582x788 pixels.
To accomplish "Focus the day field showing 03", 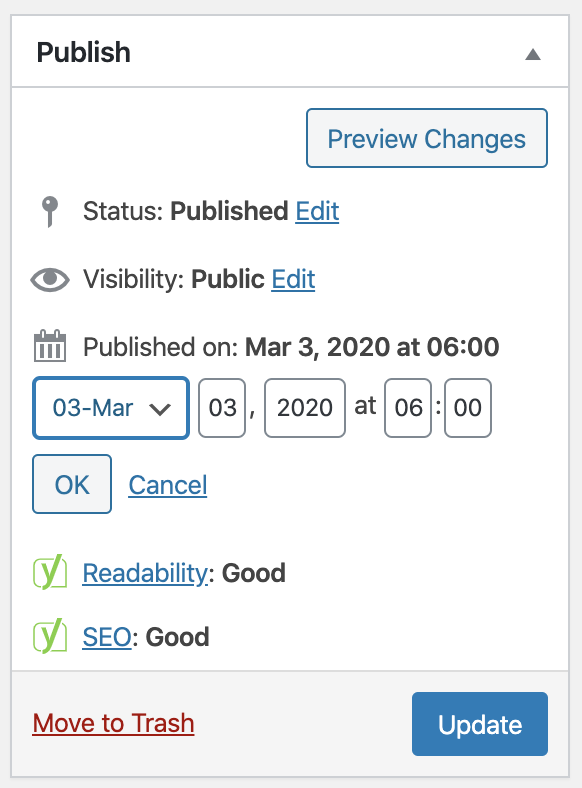I will coord(222,408).
